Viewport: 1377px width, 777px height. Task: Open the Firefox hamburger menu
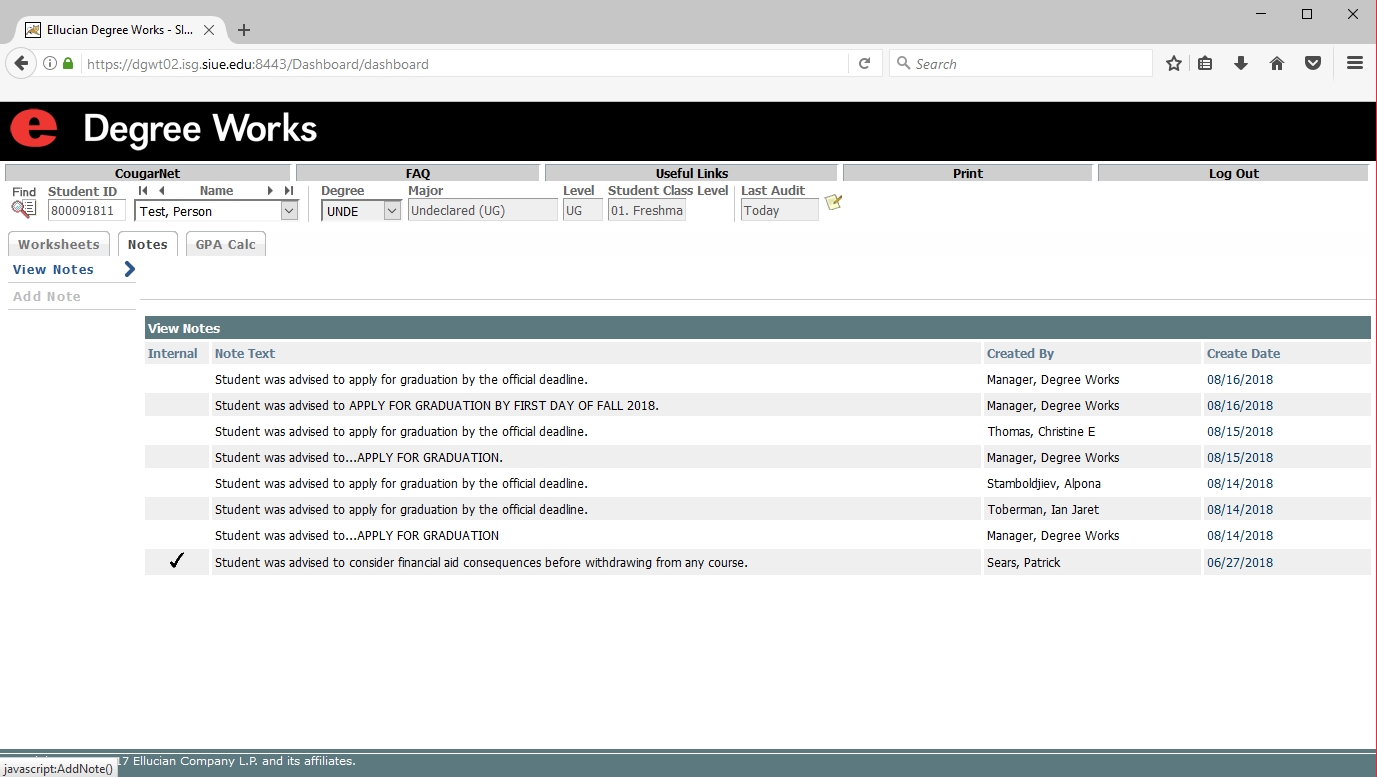(1355, 63)
